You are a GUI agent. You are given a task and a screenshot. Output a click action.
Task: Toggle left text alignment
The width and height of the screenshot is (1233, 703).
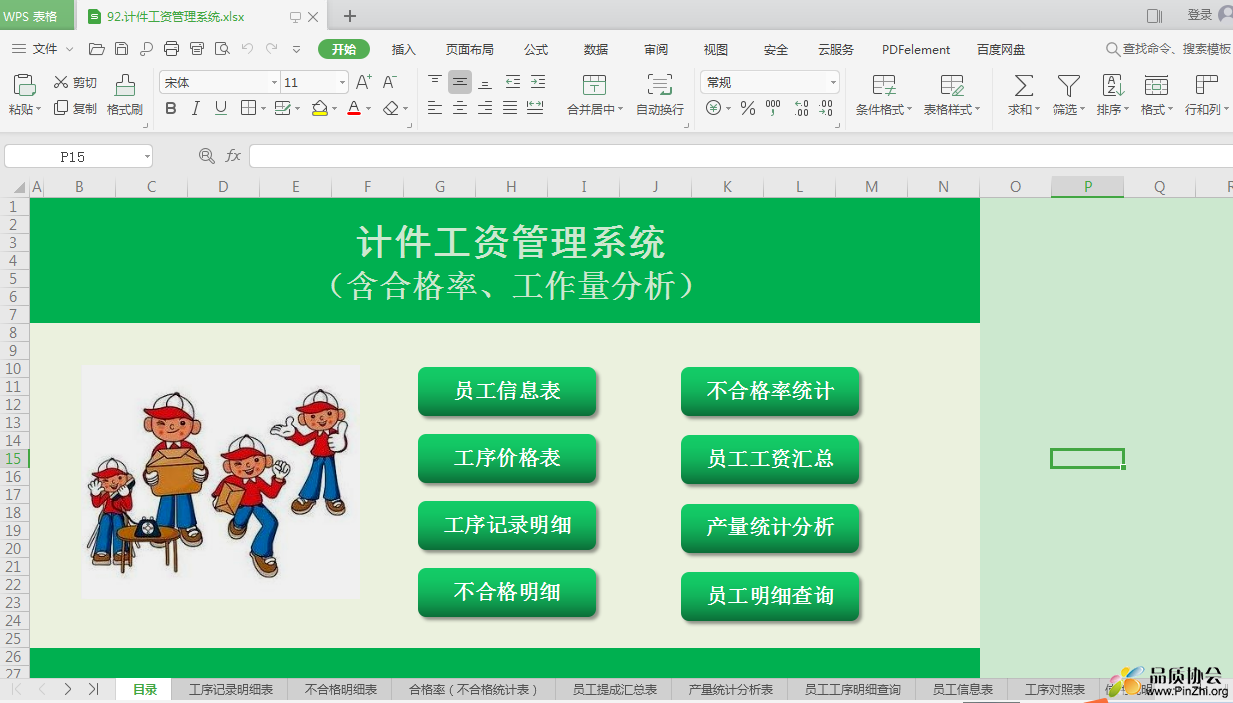click(x=435, y=108)
